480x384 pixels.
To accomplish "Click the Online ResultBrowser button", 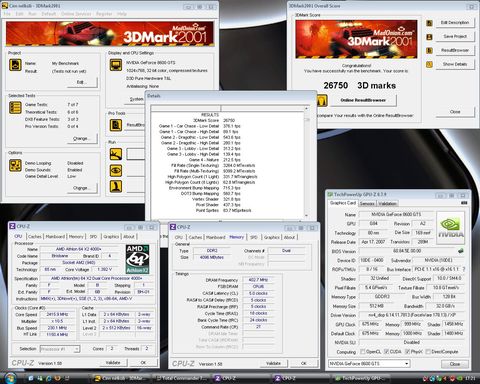I will click(x=363, y=100).
